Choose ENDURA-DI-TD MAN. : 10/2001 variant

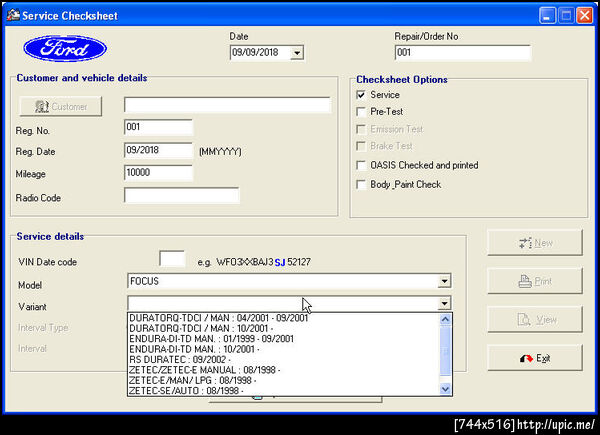284,349
